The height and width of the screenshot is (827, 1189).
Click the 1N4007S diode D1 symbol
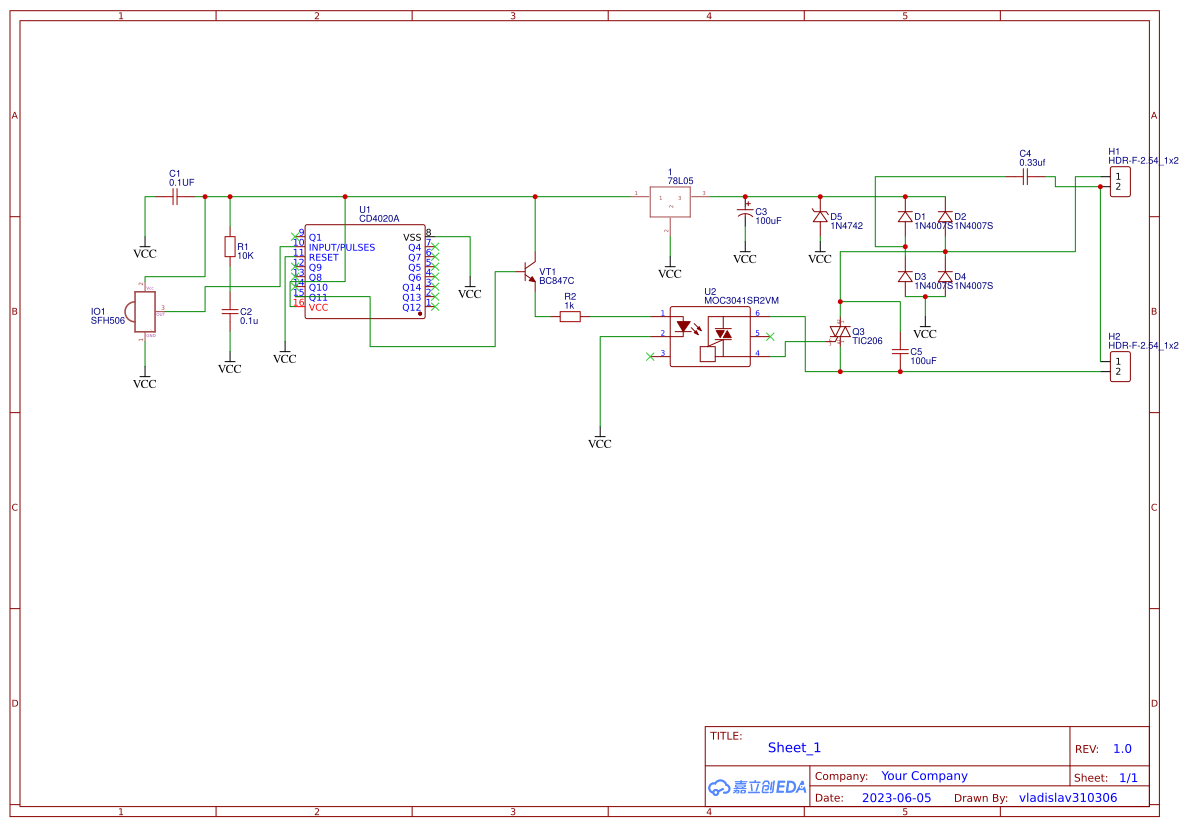point(906,218)
